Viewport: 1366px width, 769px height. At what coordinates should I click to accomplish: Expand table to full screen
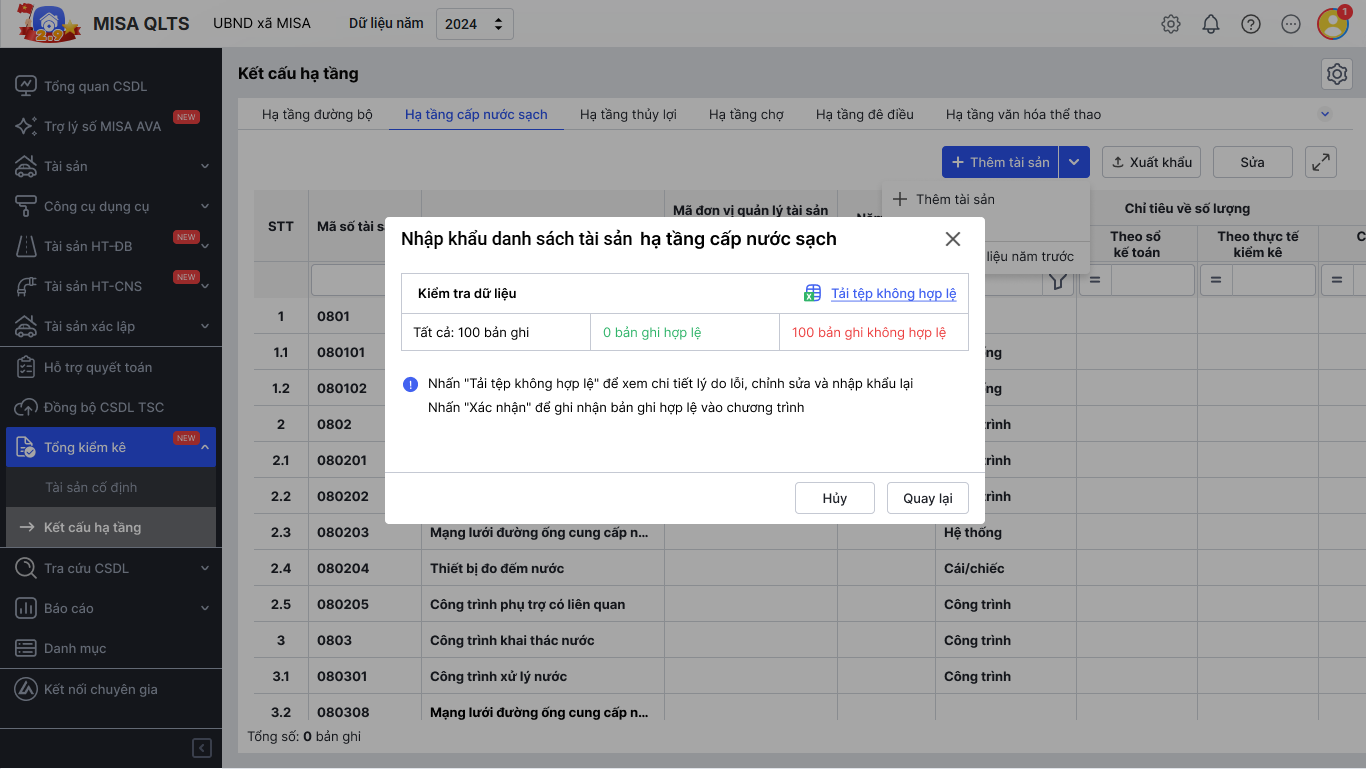click(x=1321, y=162)
